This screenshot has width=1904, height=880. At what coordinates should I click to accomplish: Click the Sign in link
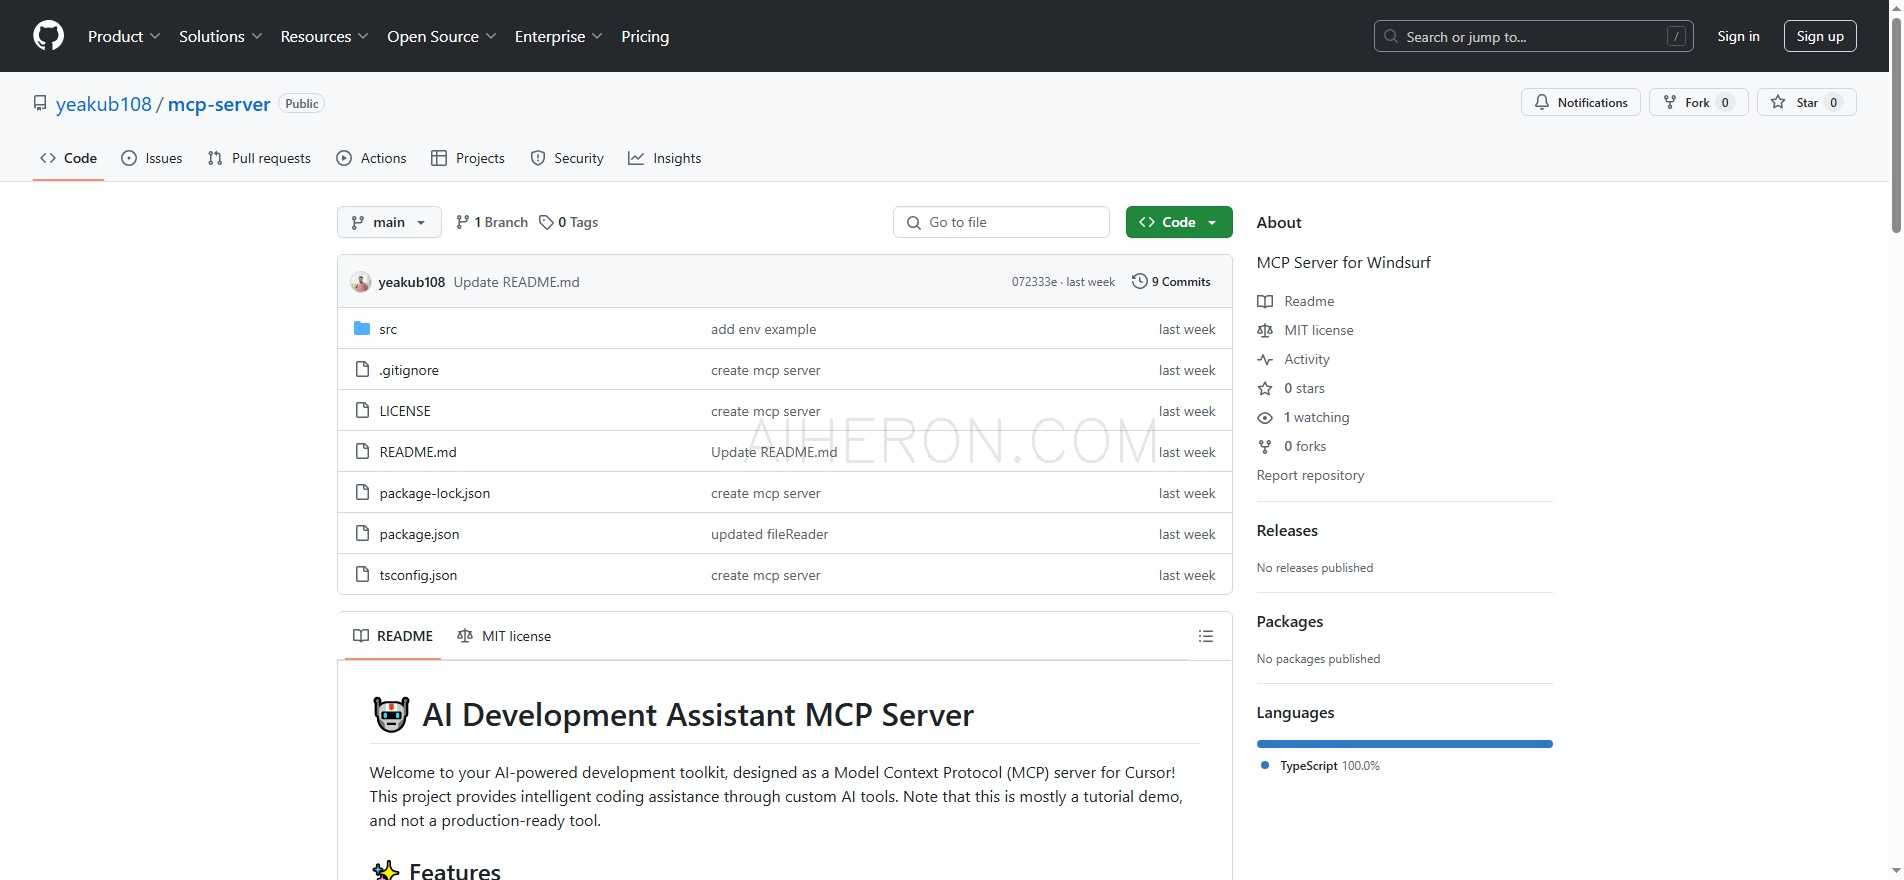1738,36
